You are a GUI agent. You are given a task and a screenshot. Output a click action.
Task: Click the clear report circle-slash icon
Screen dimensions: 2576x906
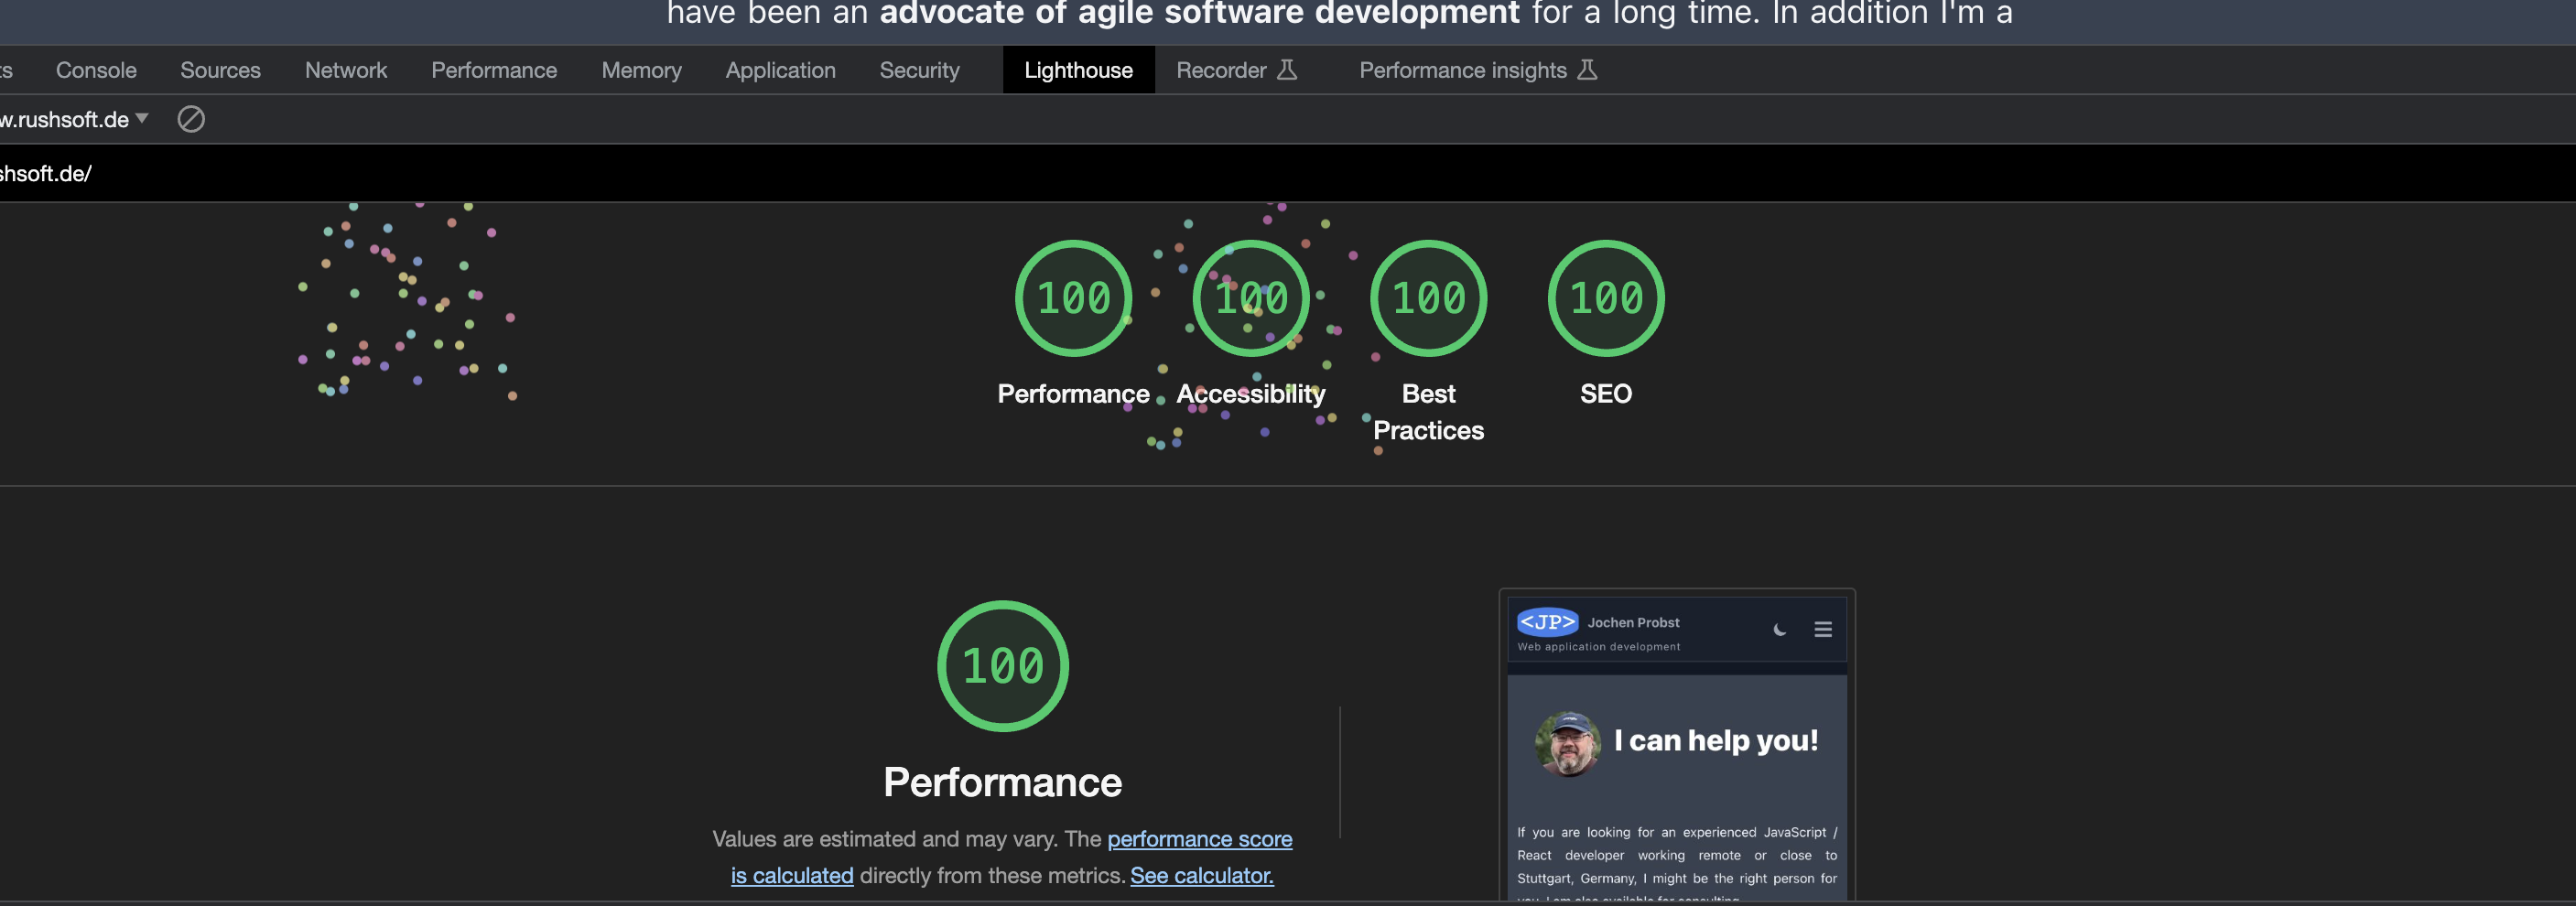click(191, 120)
